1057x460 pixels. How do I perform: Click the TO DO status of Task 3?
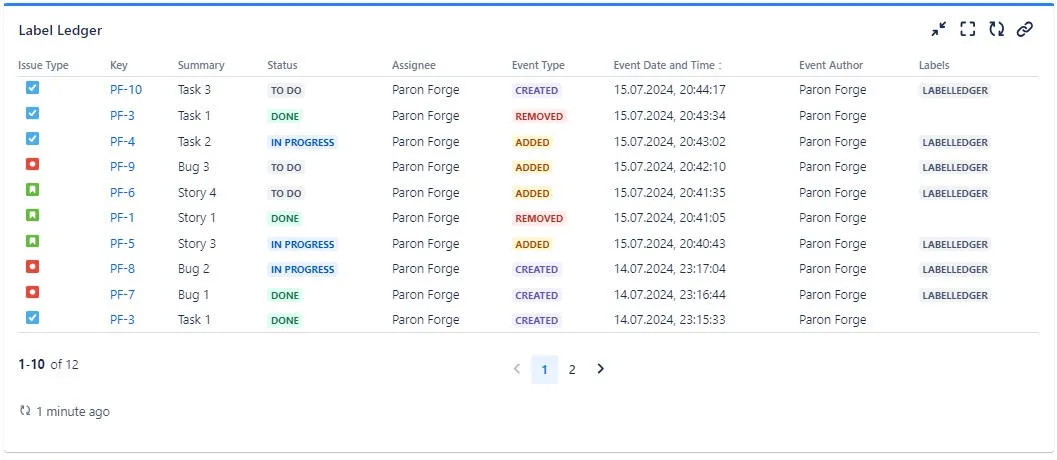[x=286, y=90]
